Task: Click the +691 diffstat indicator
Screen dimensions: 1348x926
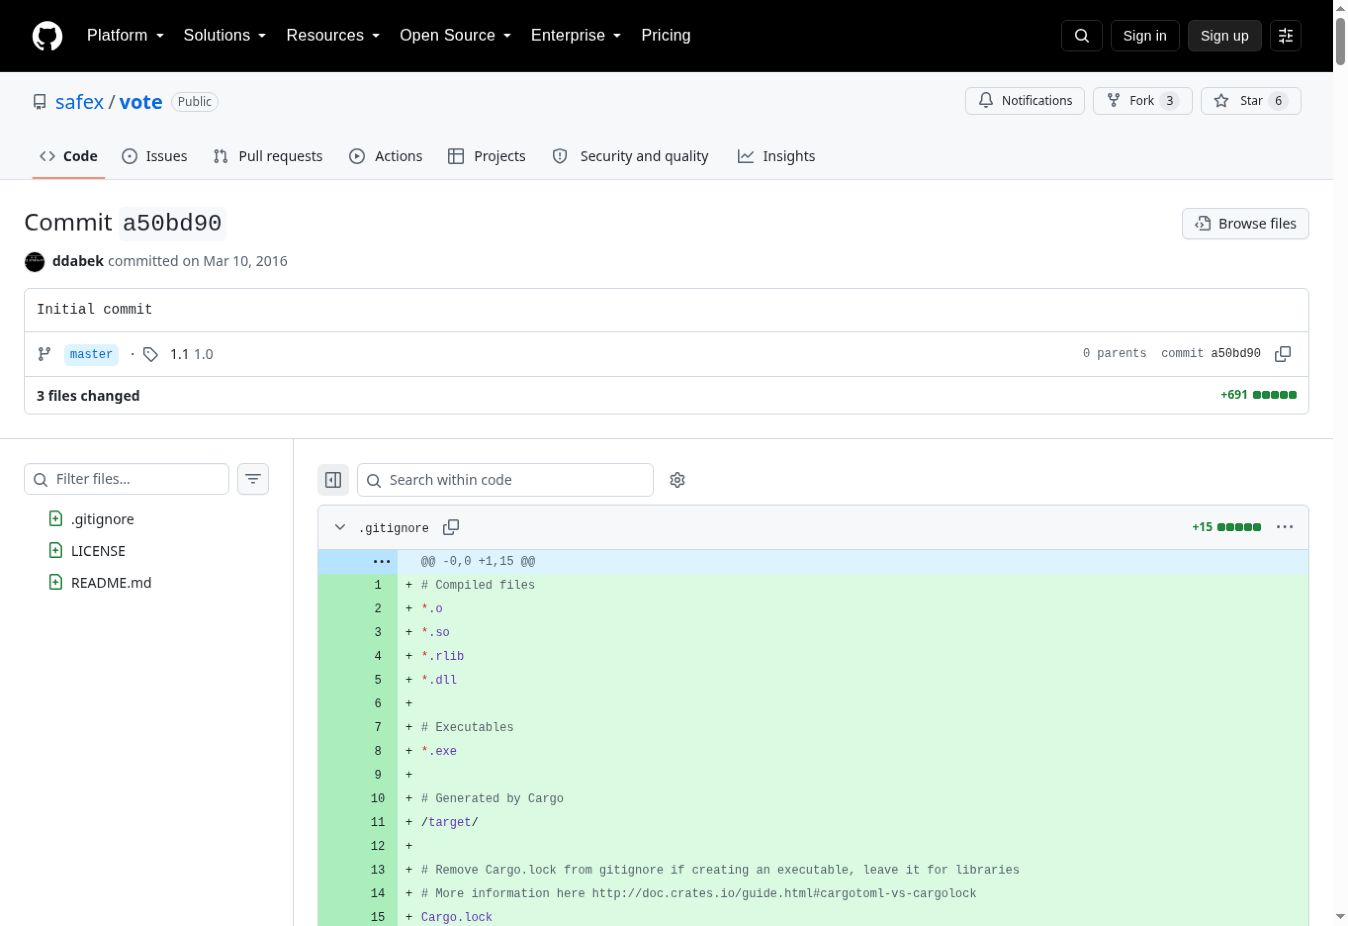Action: pos(1258,395)
